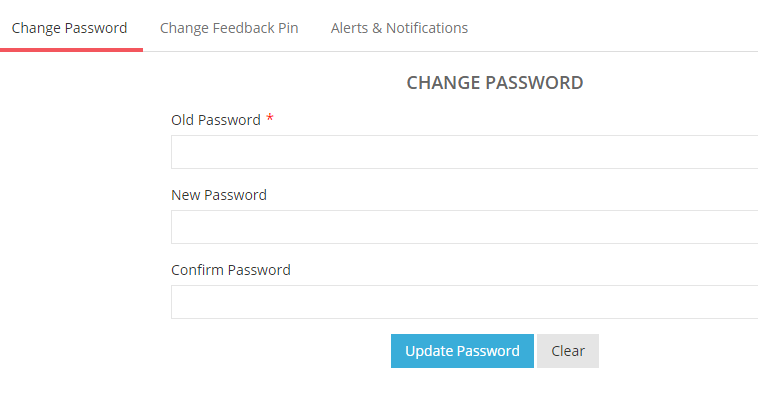Open the Alerts & Notifications tab
The width and height of the screenshot is (758, 393).
tap(399, 28)
